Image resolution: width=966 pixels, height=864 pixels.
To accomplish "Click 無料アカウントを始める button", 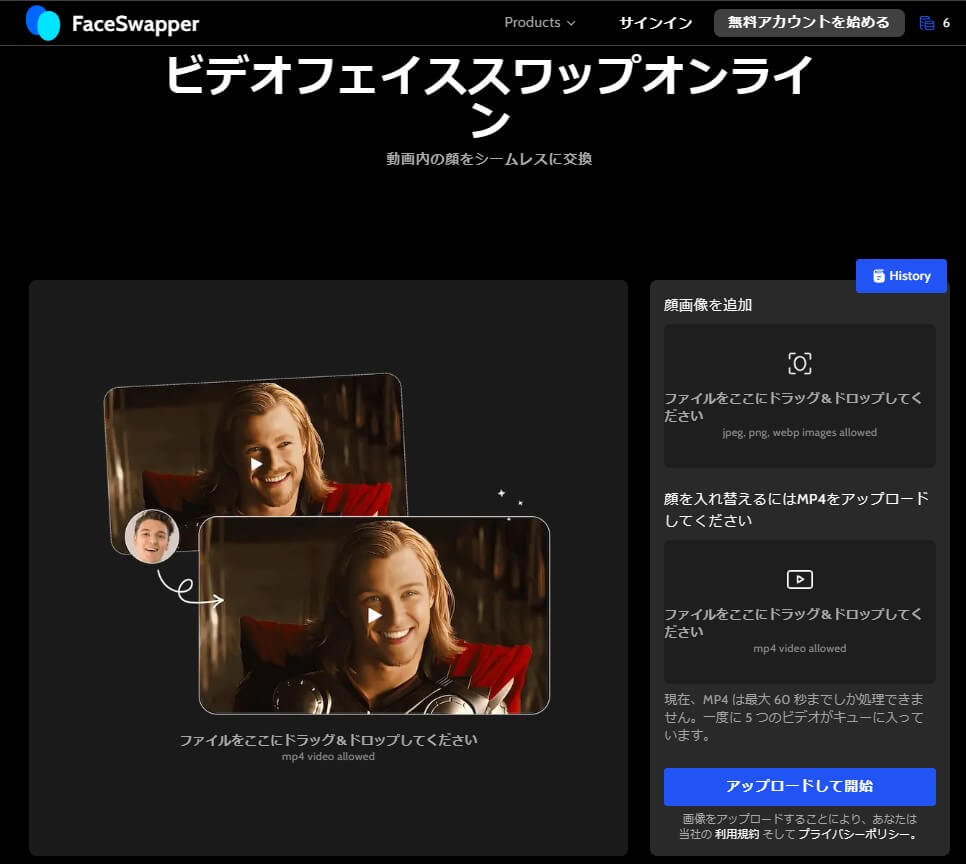I will 809,23.
